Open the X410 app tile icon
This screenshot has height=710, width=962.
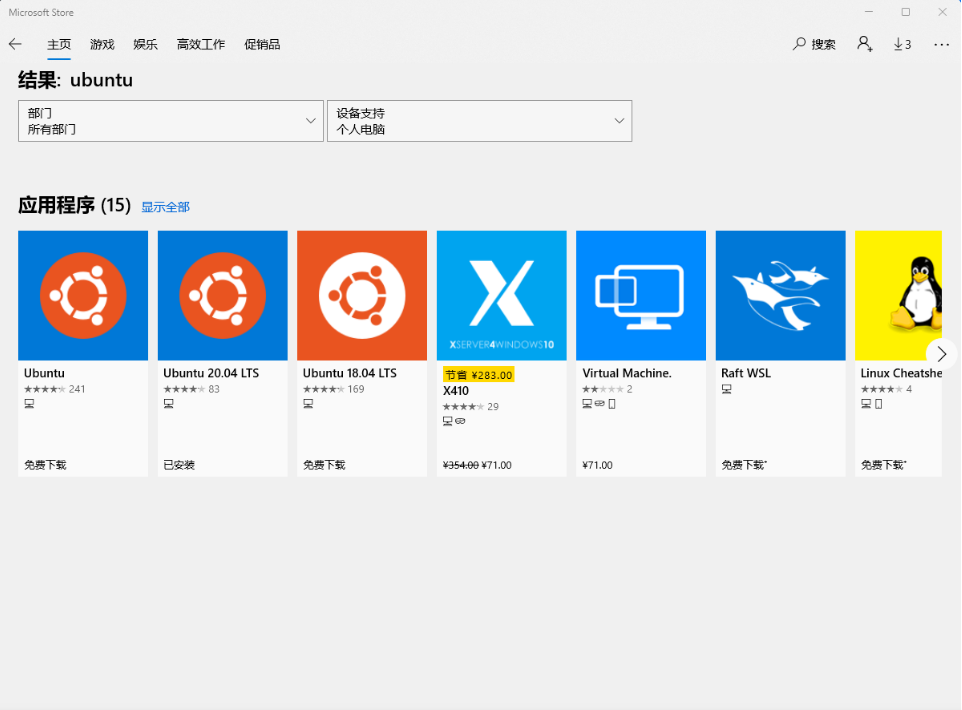pos(501,295)
